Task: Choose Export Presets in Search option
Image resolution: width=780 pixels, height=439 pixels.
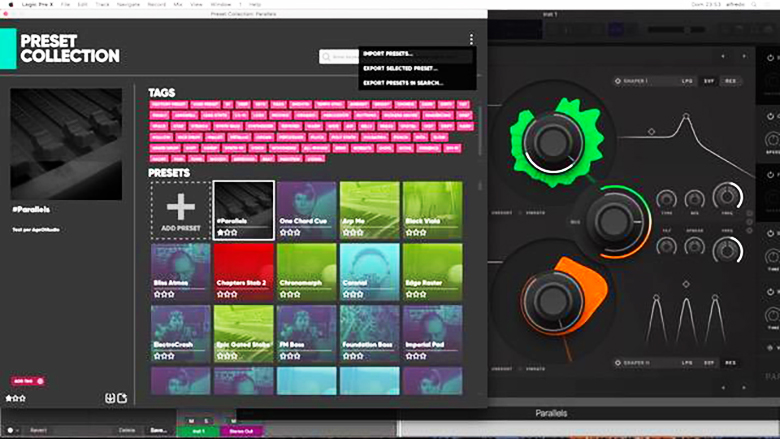Action: point(403,83)
